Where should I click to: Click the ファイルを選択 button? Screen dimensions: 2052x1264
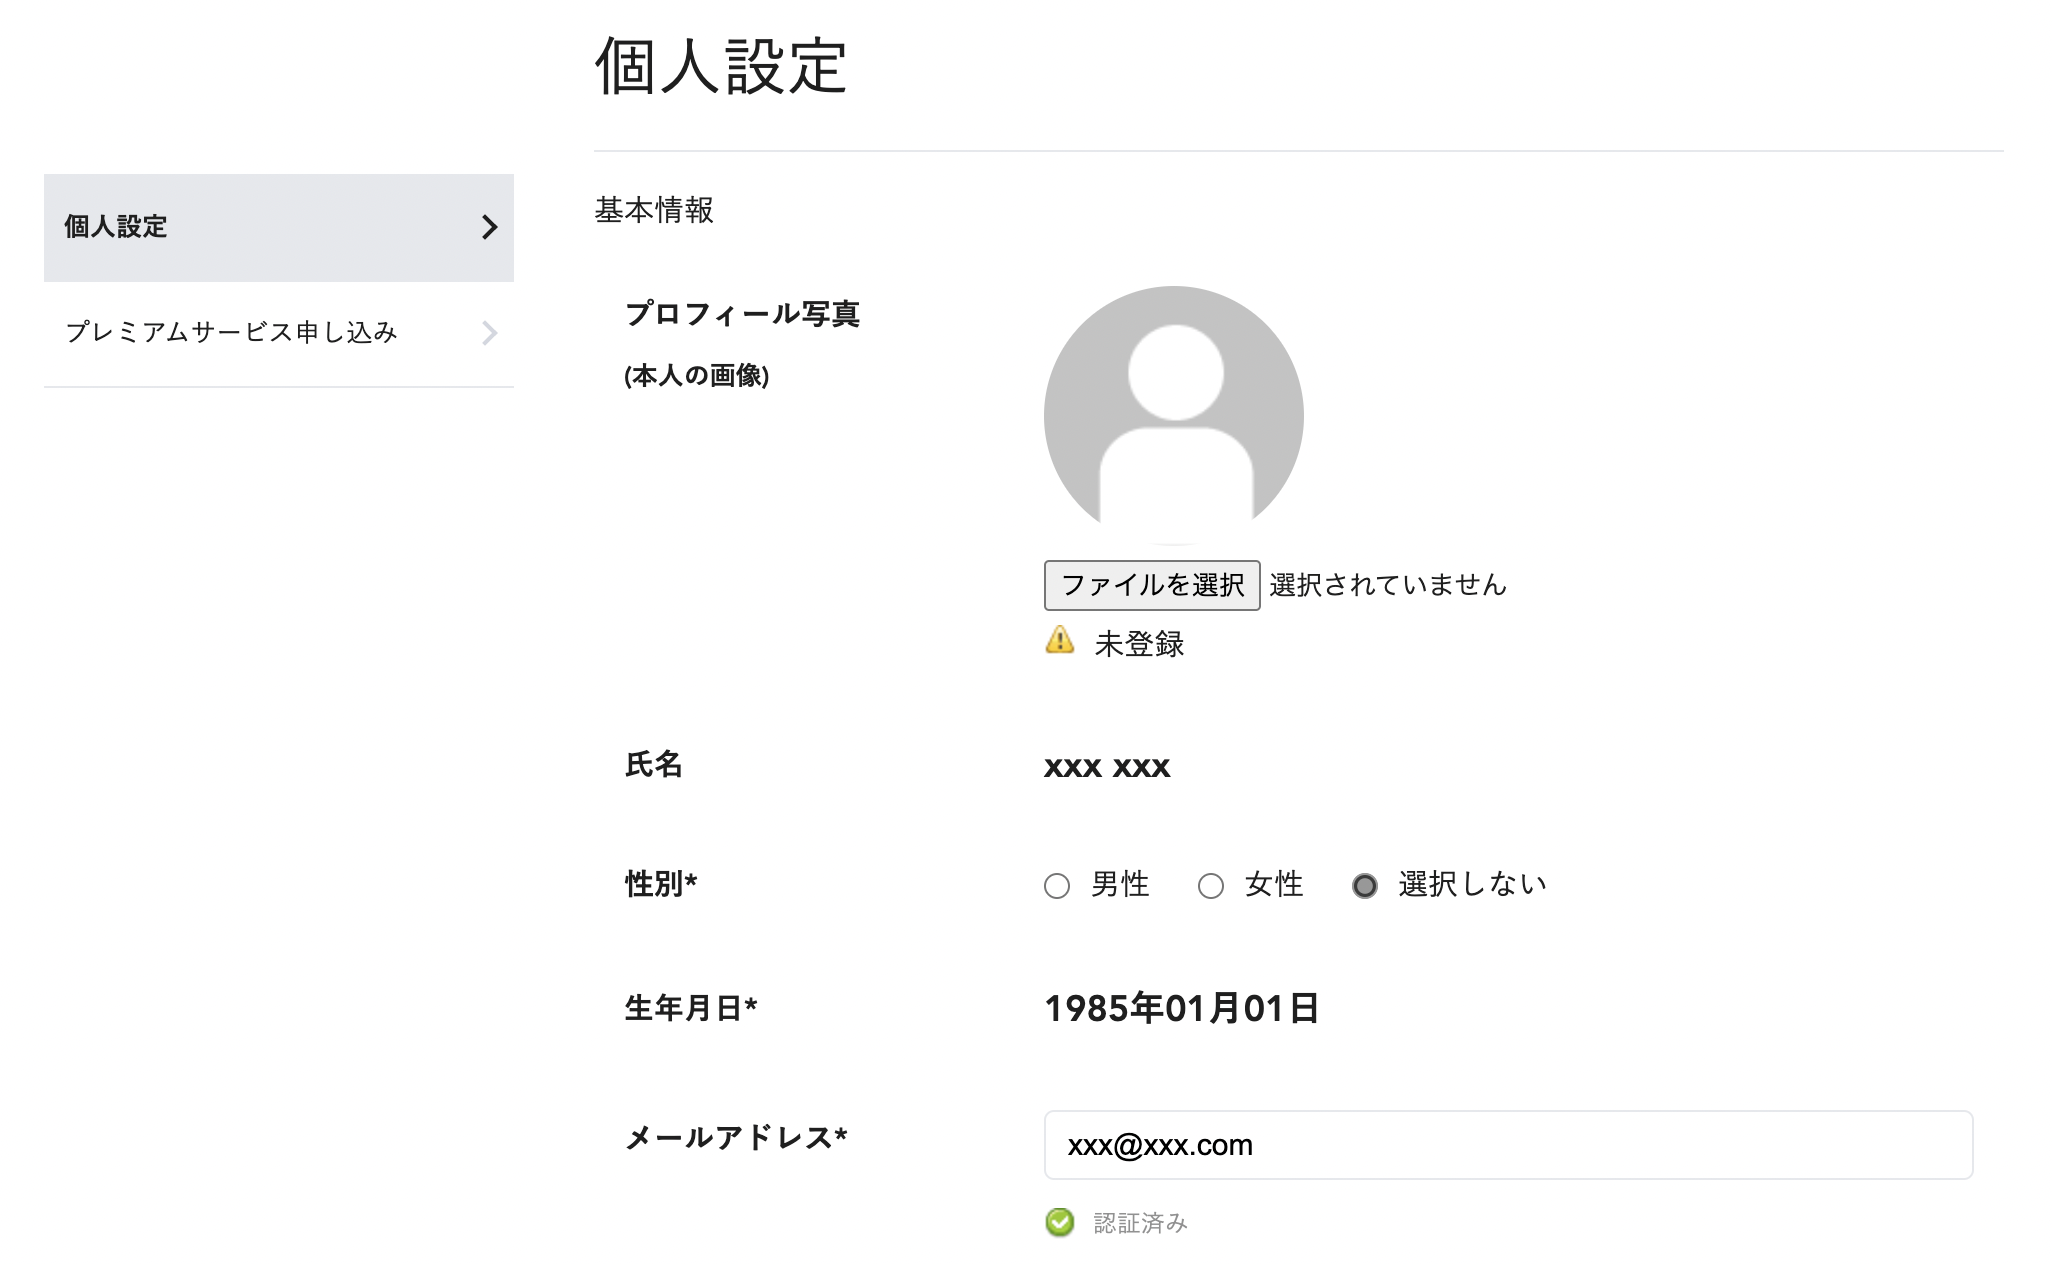pyautogui.click(x=1151, y=585)
